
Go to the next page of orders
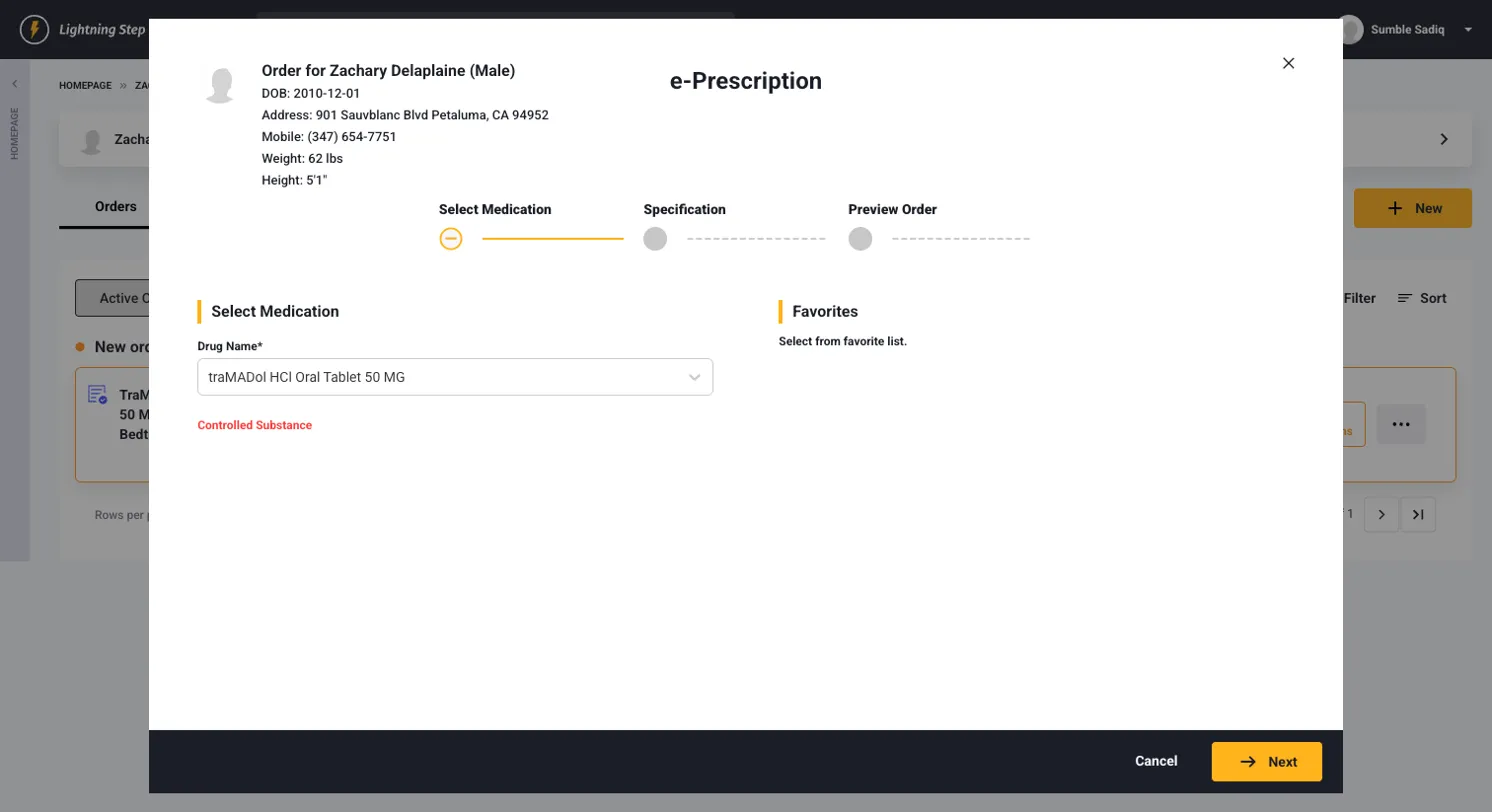[1381, 514]
